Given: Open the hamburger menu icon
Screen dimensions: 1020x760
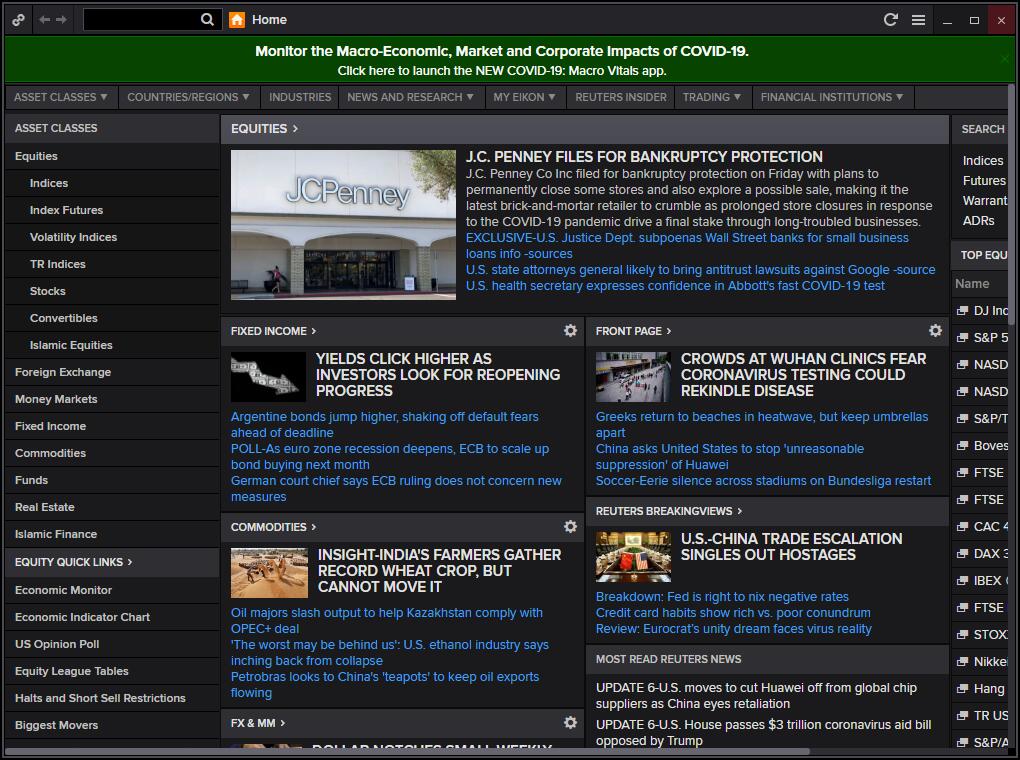Looking at the screenshot, I should click(x=918, y=20).
